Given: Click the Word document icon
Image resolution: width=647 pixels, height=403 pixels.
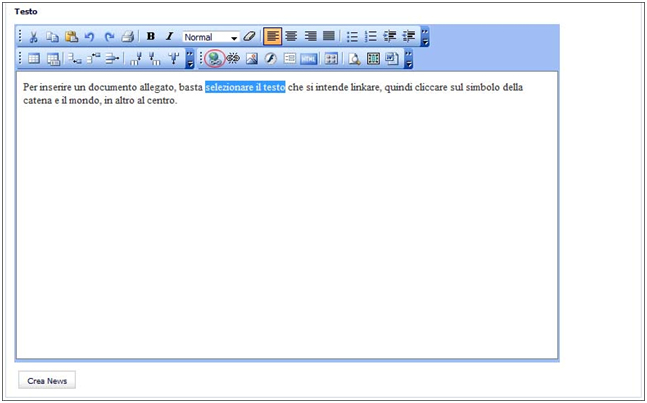Looking at the screenshot, I should pyautogui.click(x=392, y=59).
